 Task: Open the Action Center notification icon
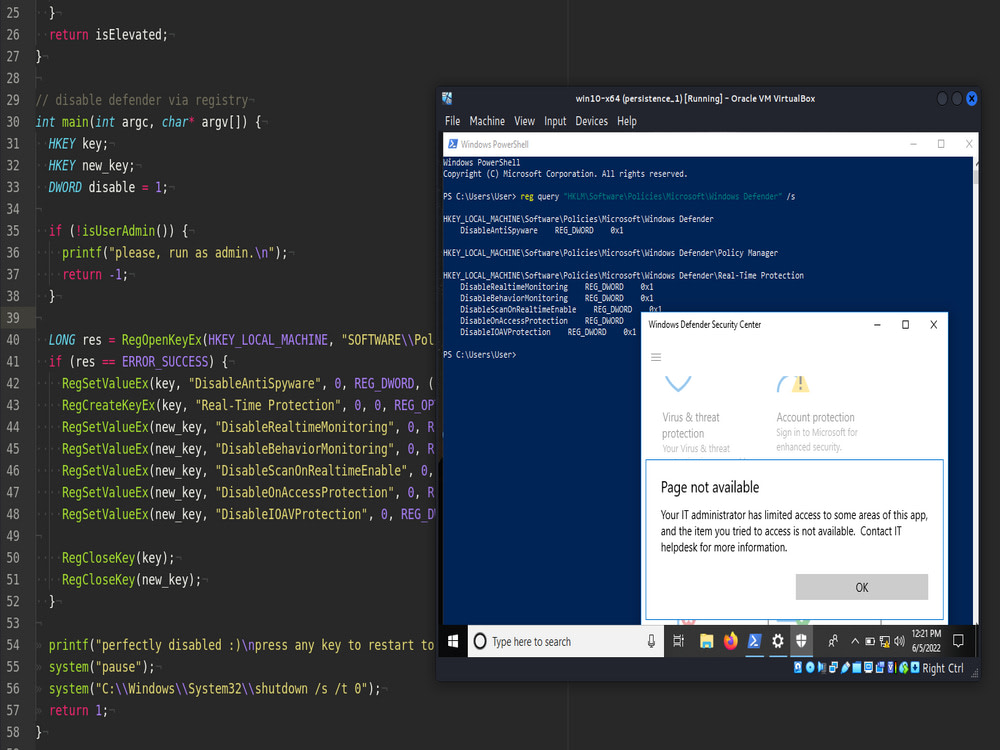pyautogui.click(x=958, y=641)
